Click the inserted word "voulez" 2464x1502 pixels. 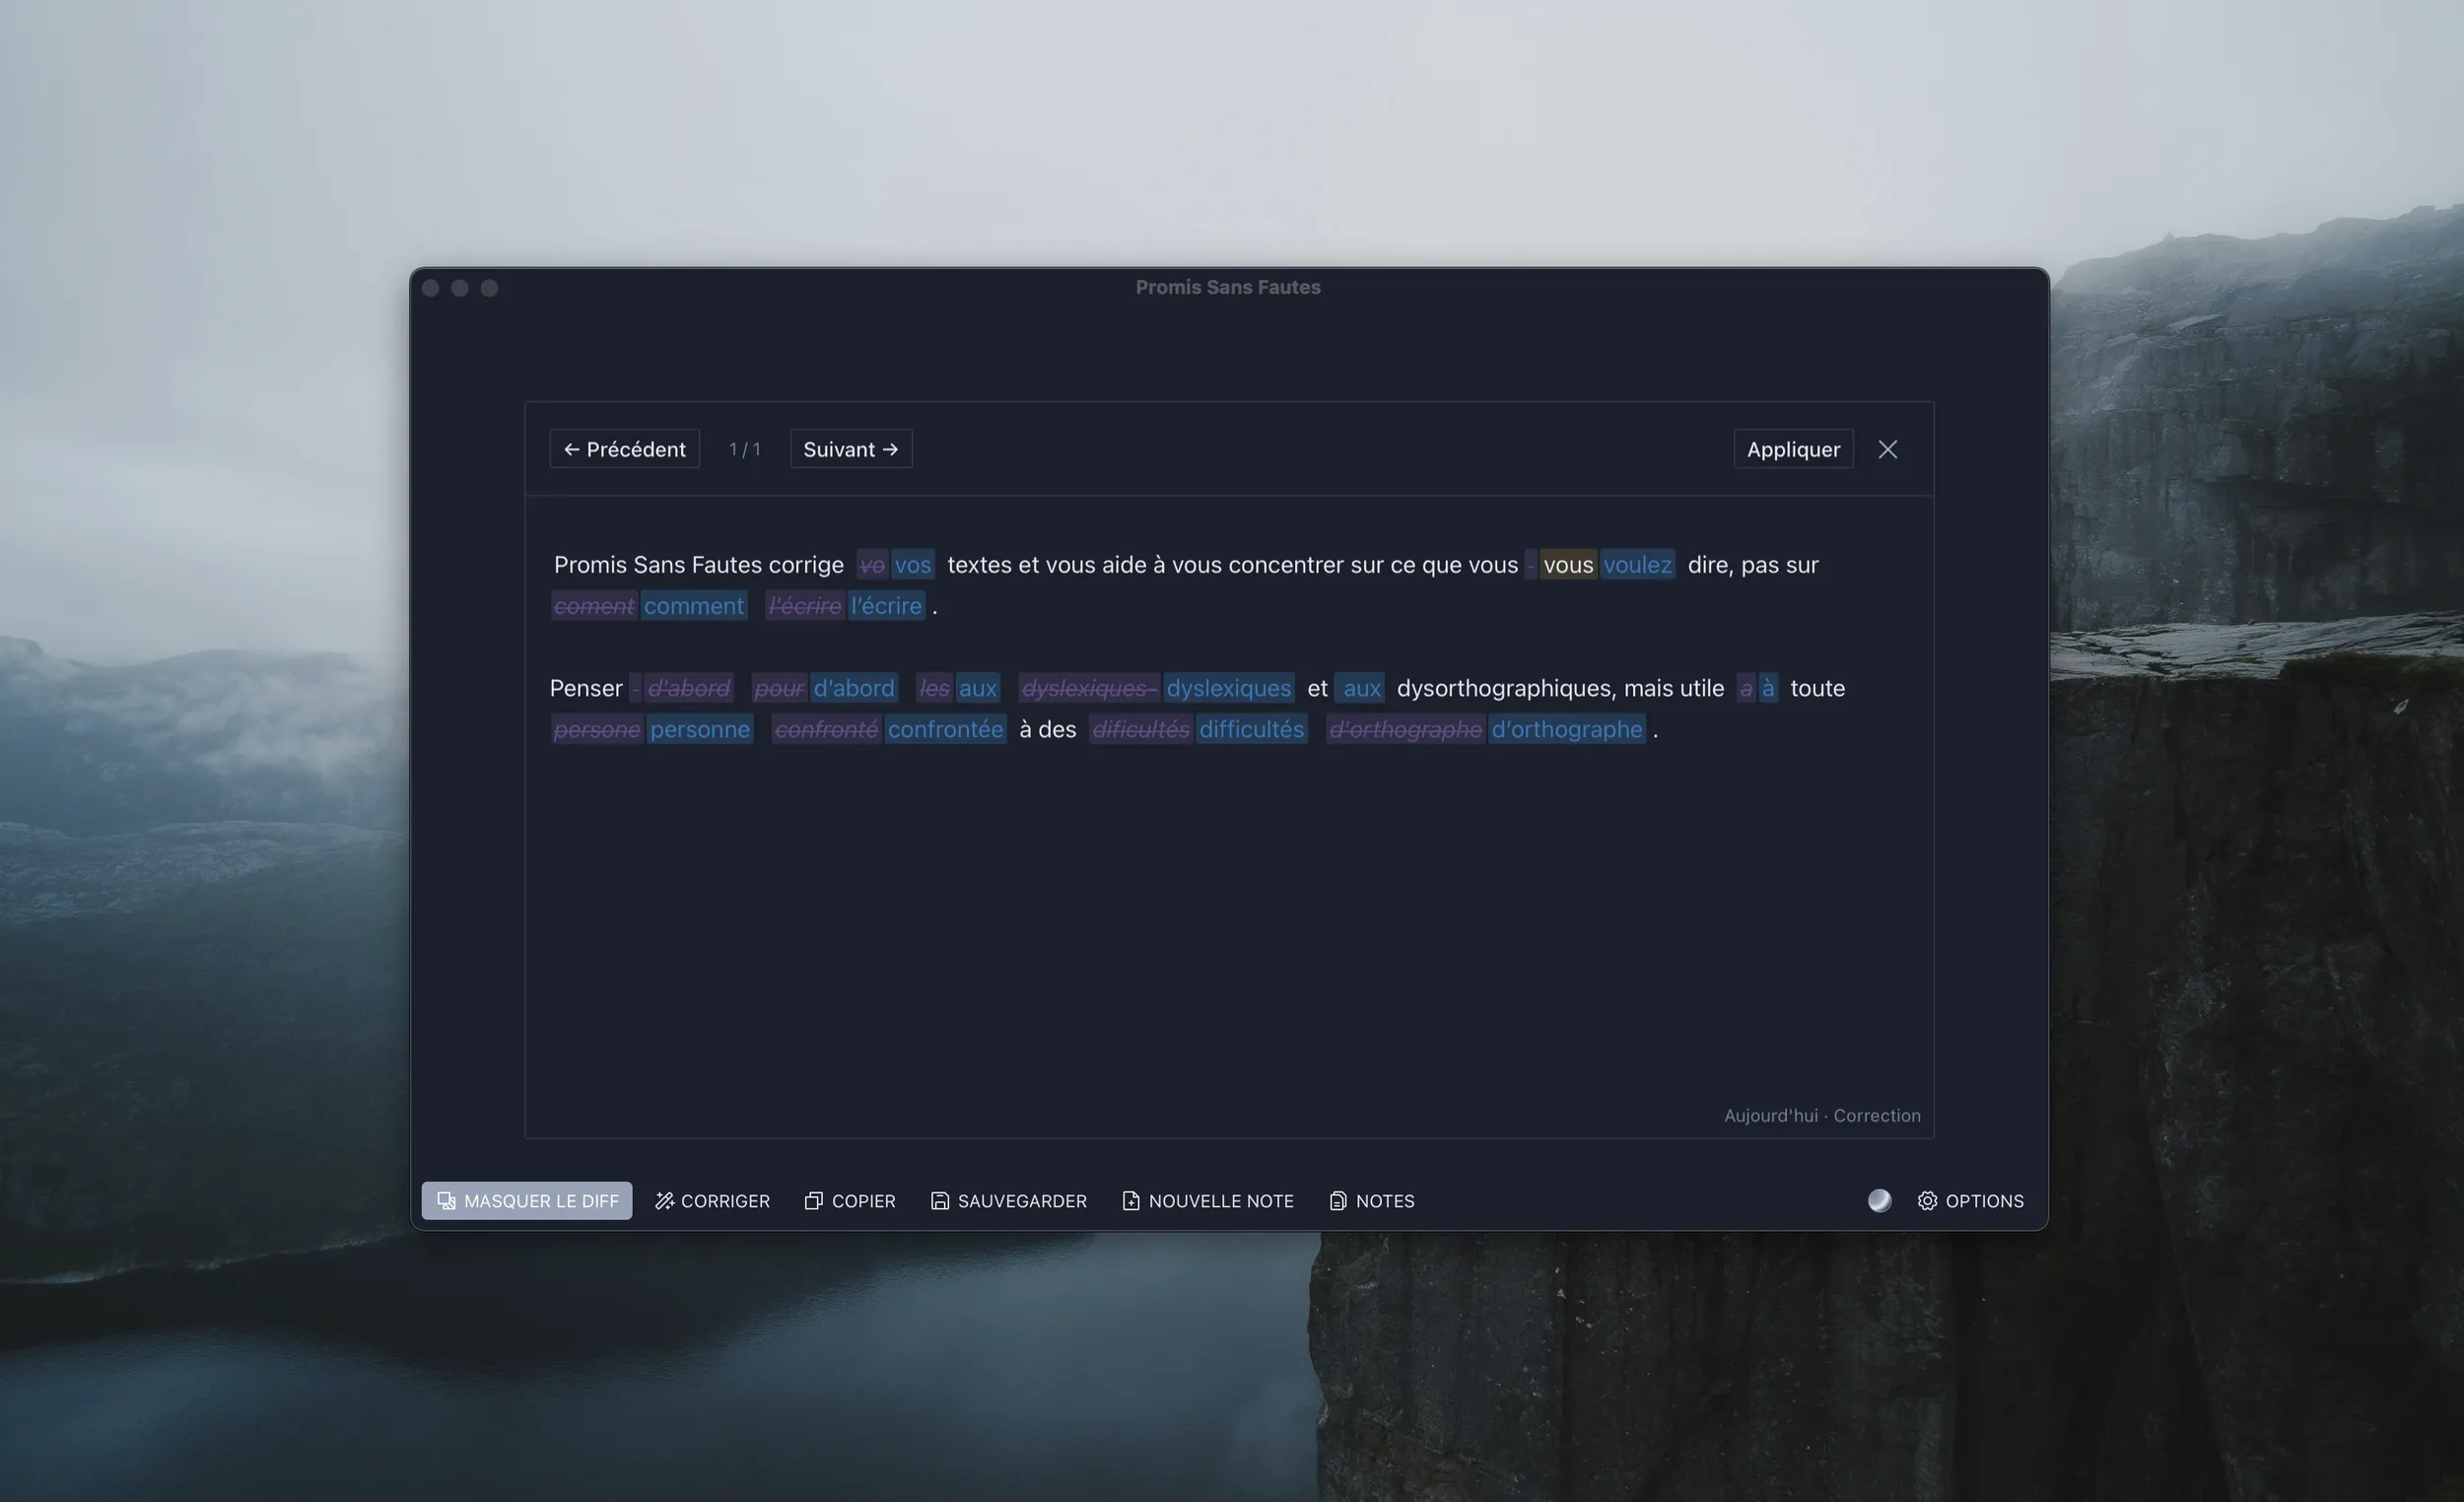pos(1637,565)
